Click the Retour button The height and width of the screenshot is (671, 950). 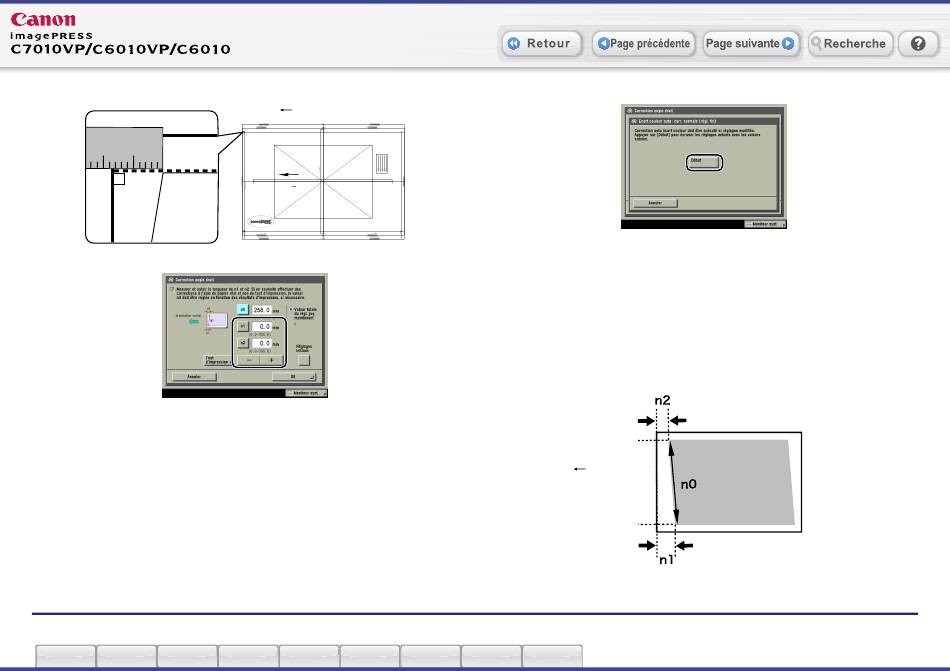540,44
